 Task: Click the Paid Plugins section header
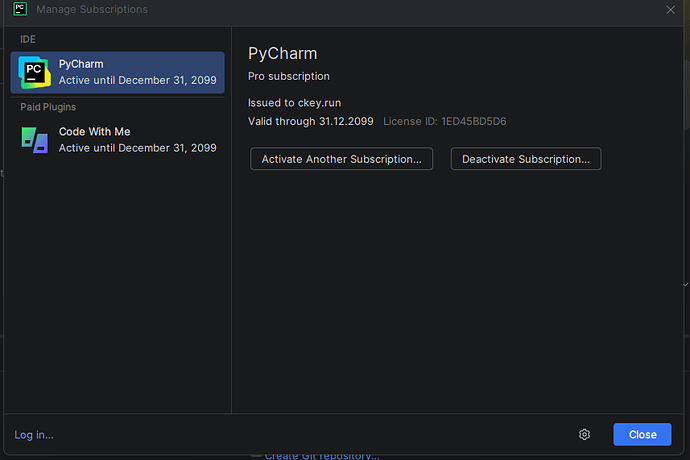(x=48, y=107)
